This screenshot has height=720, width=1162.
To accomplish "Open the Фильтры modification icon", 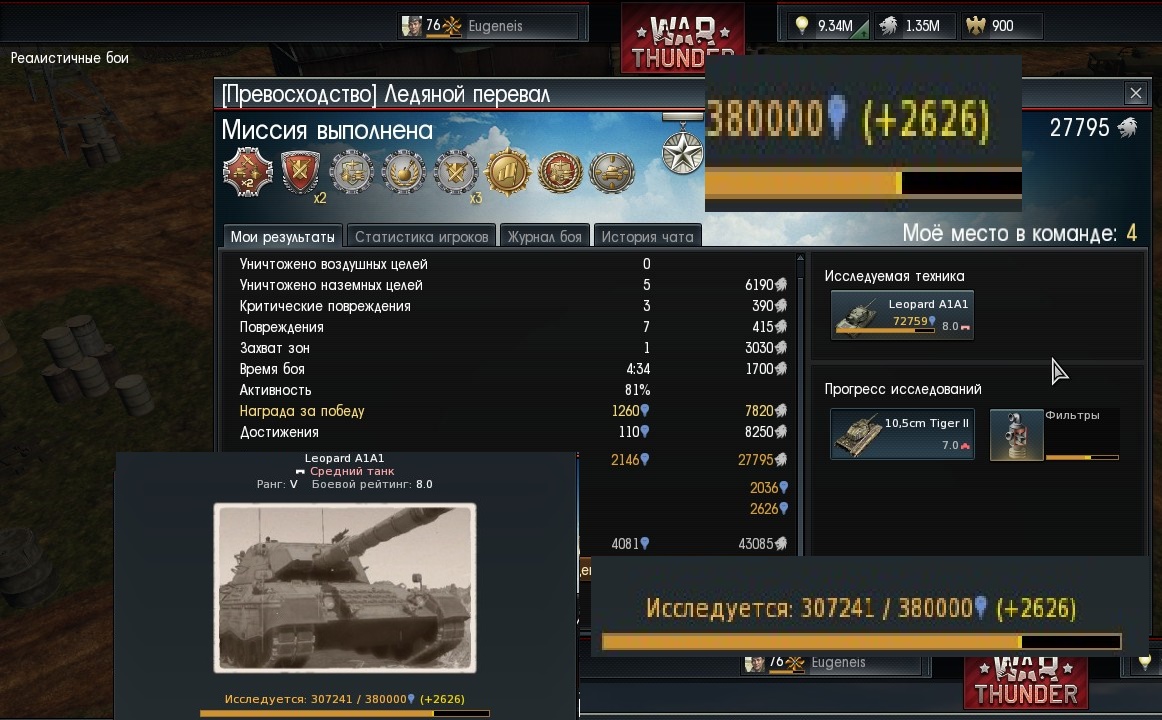I will (x=1016, y=435).
